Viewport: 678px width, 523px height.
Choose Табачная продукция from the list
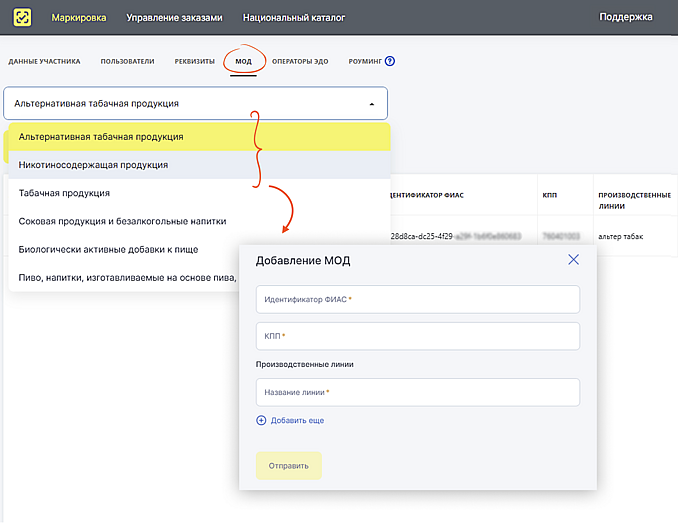[64, 193]
